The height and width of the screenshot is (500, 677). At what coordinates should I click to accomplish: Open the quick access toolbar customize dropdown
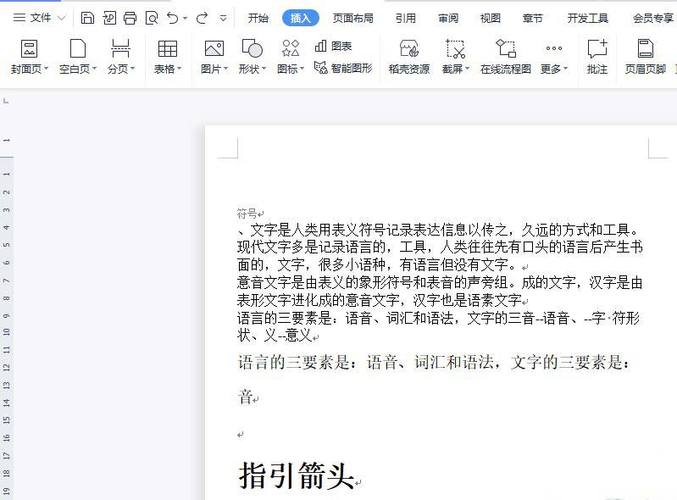223,19
